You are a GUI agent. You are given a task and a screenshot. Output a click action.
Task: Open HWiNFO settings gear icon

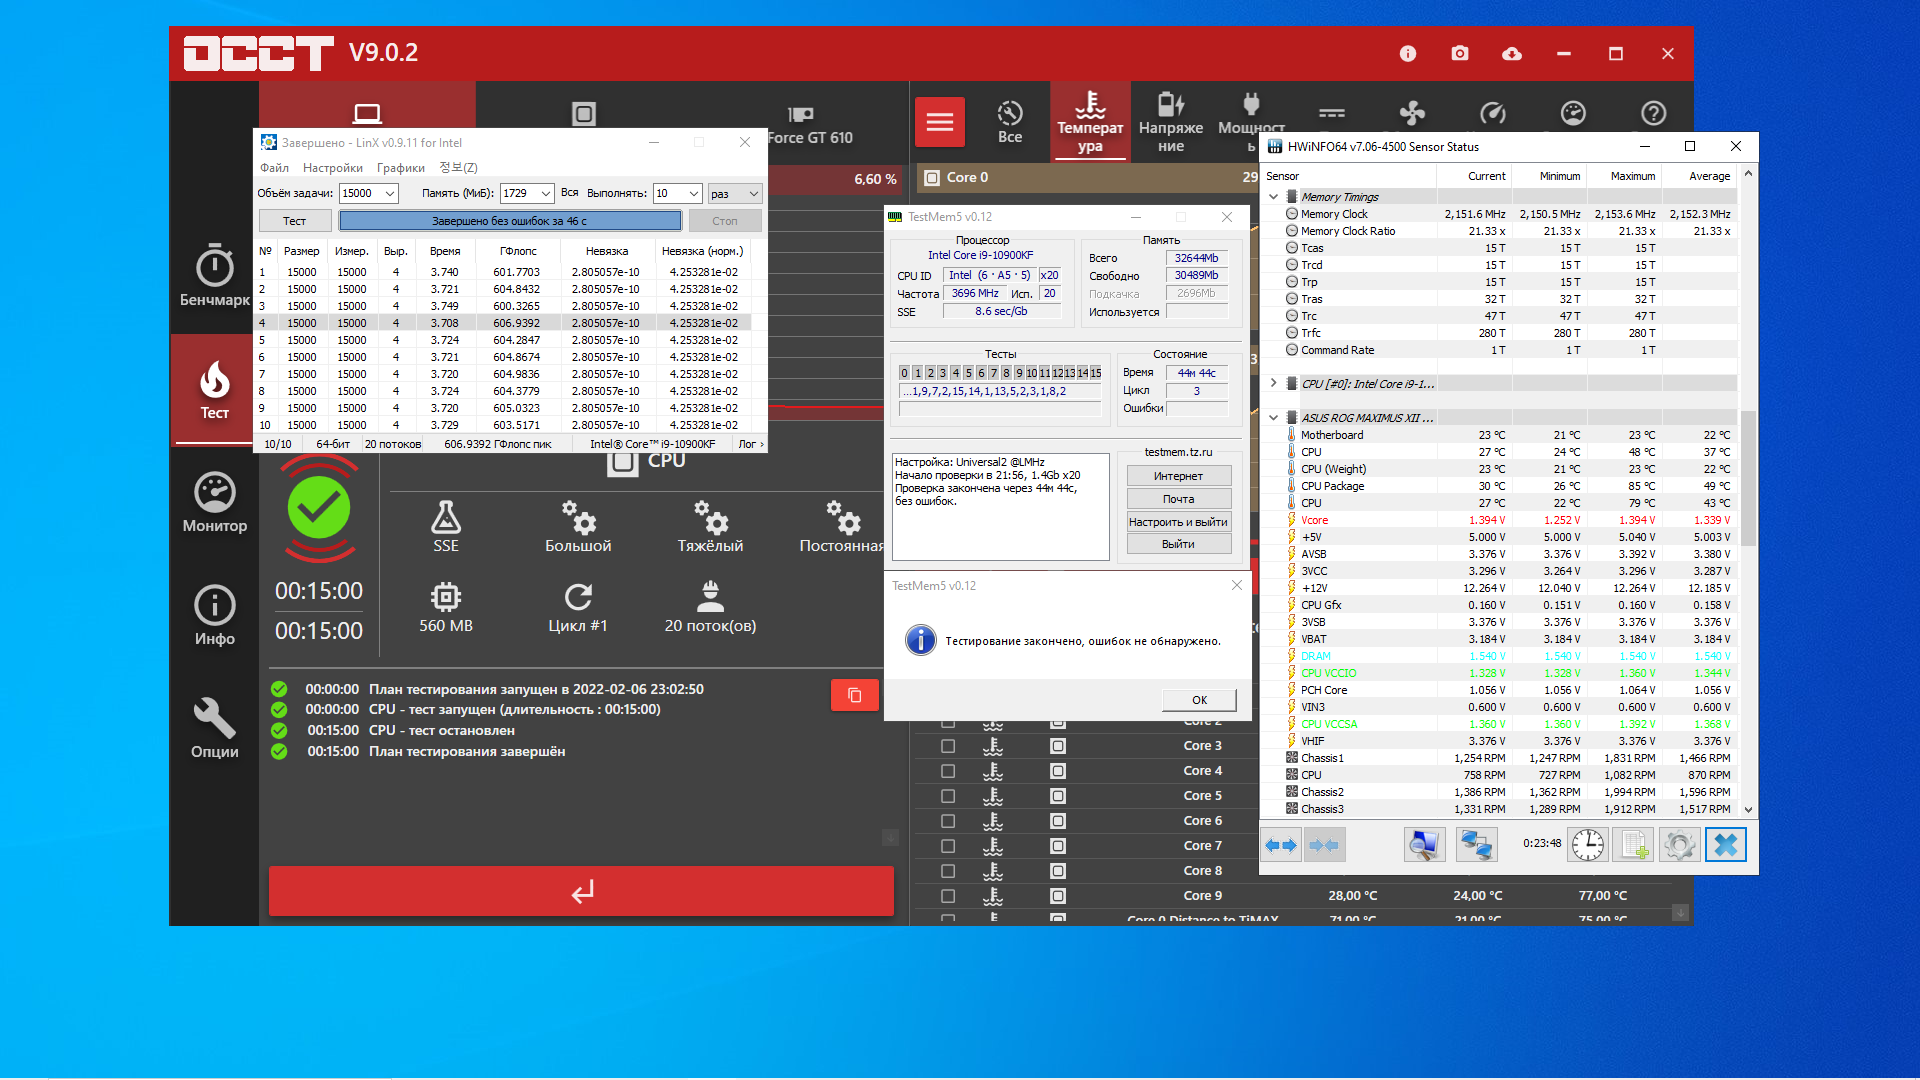(1679, 845)
